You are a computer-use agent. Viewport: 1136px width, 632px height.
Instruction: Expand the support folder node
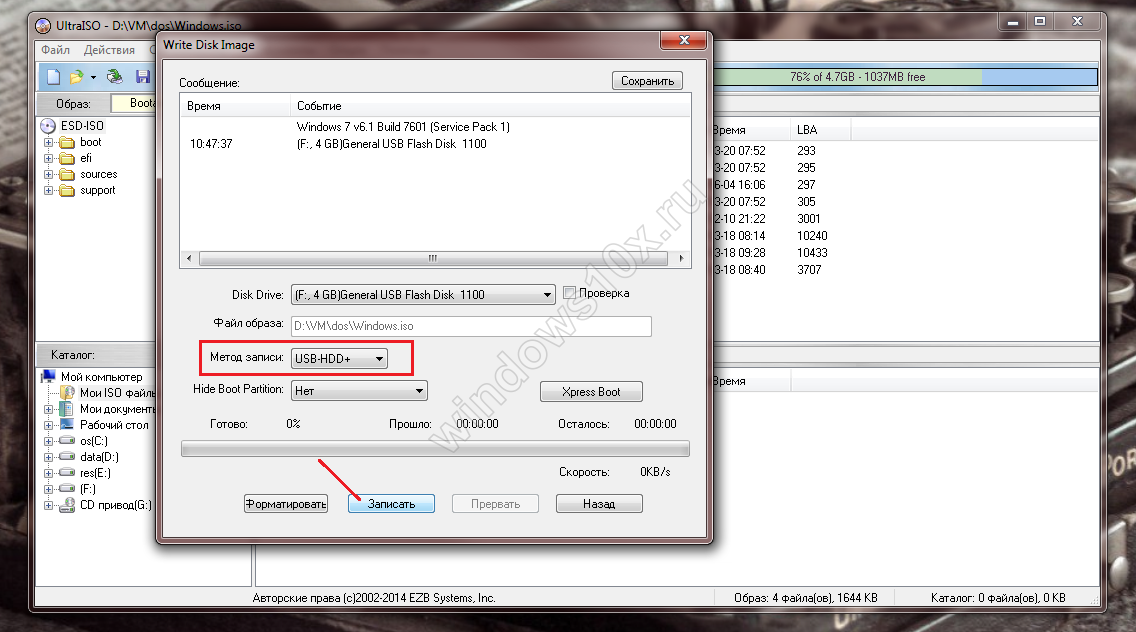pos(49,190)
